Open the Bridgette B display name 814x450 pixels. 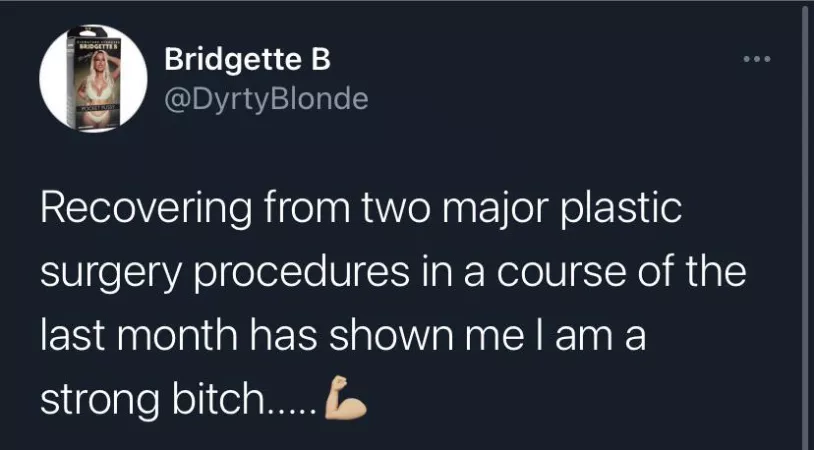coord(246,62)
